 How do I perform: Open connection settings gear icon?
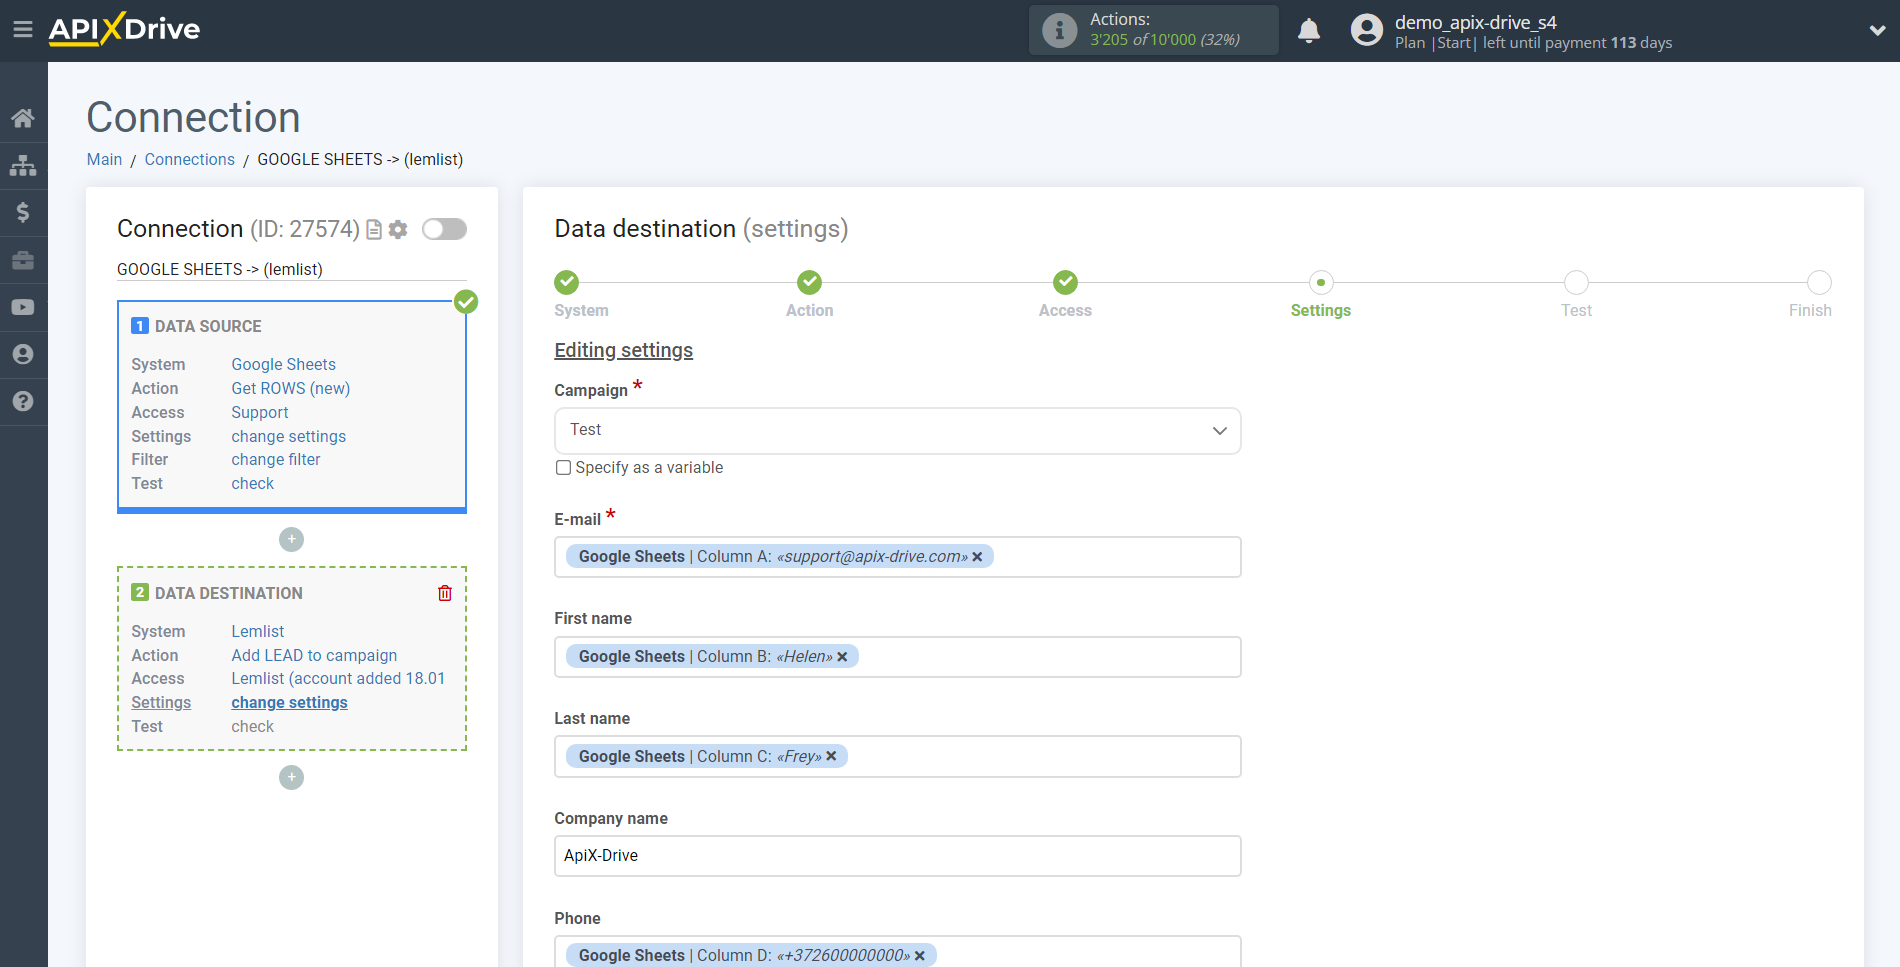tap(398, 230)
